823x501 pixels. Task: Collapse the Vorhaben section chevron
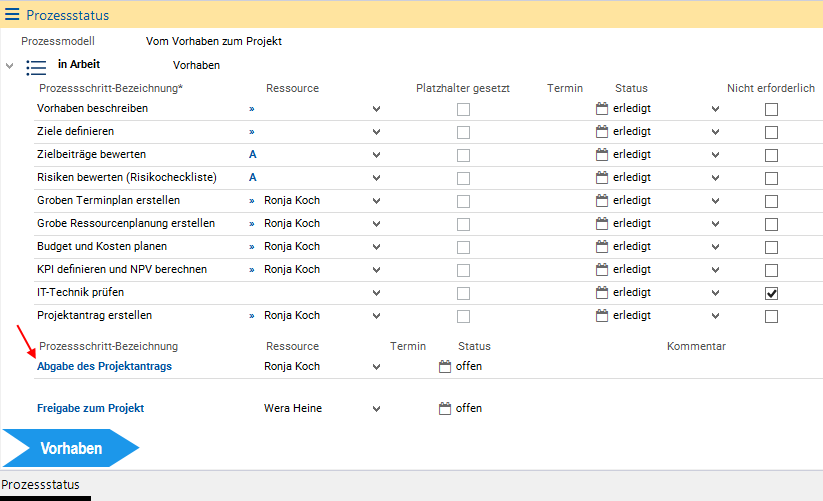pyautogui.click(x=10, y=67)
